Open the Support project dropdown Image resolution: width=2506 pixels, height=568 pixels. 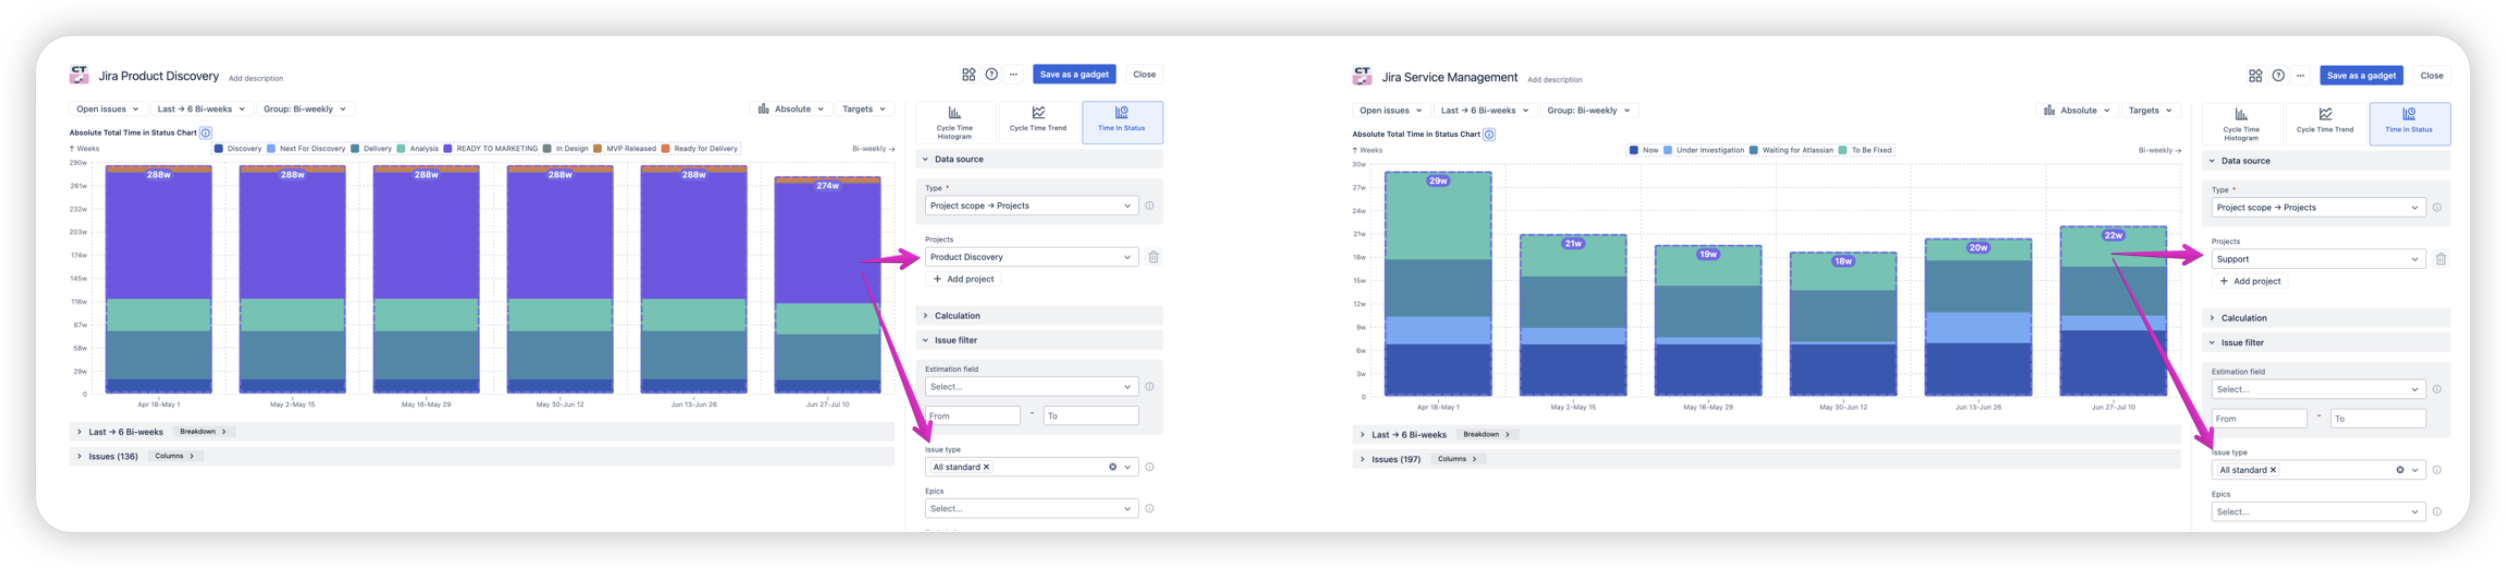pyautogui.click(x=2318, y=259)
